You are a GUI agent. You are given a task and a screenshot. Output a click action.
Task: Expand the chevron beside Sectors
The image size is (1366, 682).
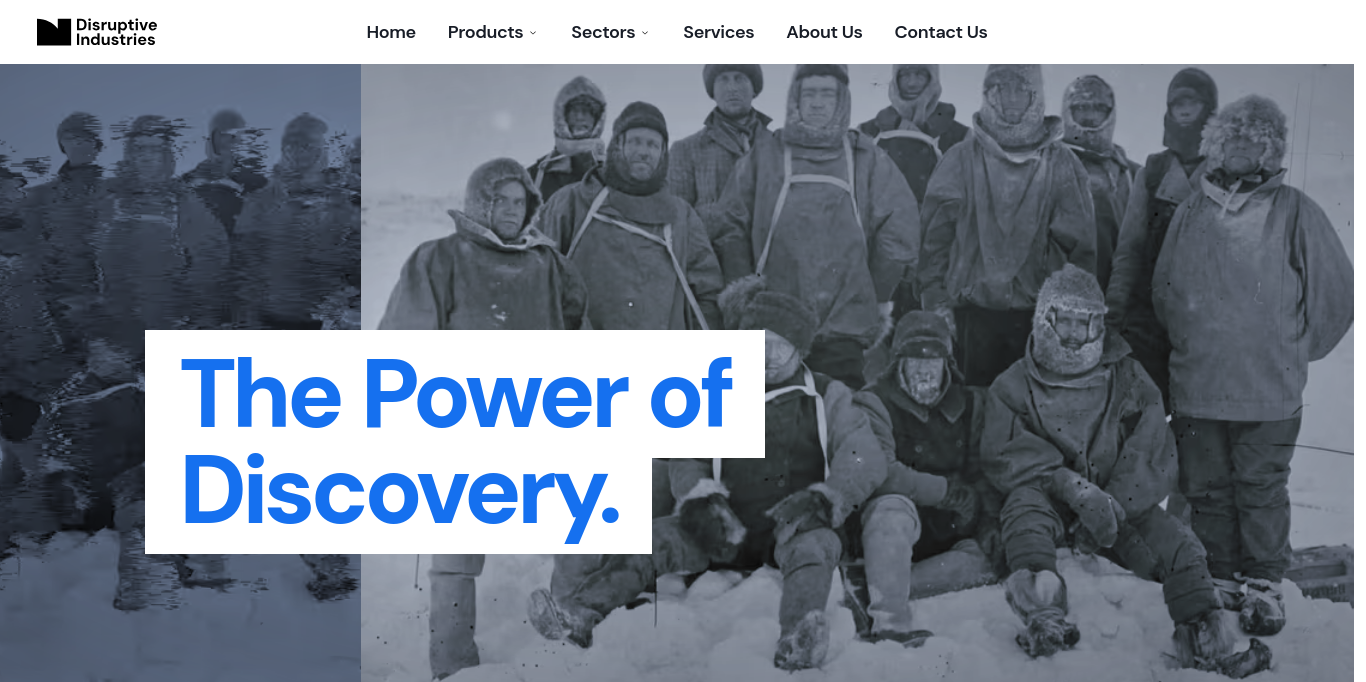tap(645, 33)
